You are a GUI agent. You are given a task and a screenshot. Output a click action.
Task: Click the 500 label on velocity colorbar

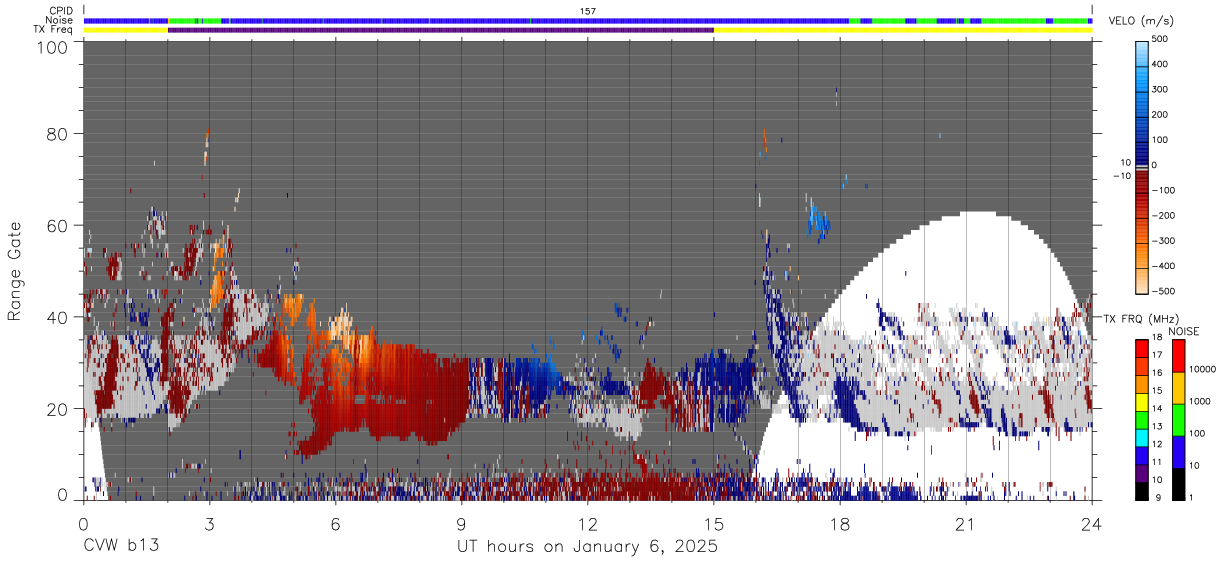pyautogui.click(x=1162, y=39)
